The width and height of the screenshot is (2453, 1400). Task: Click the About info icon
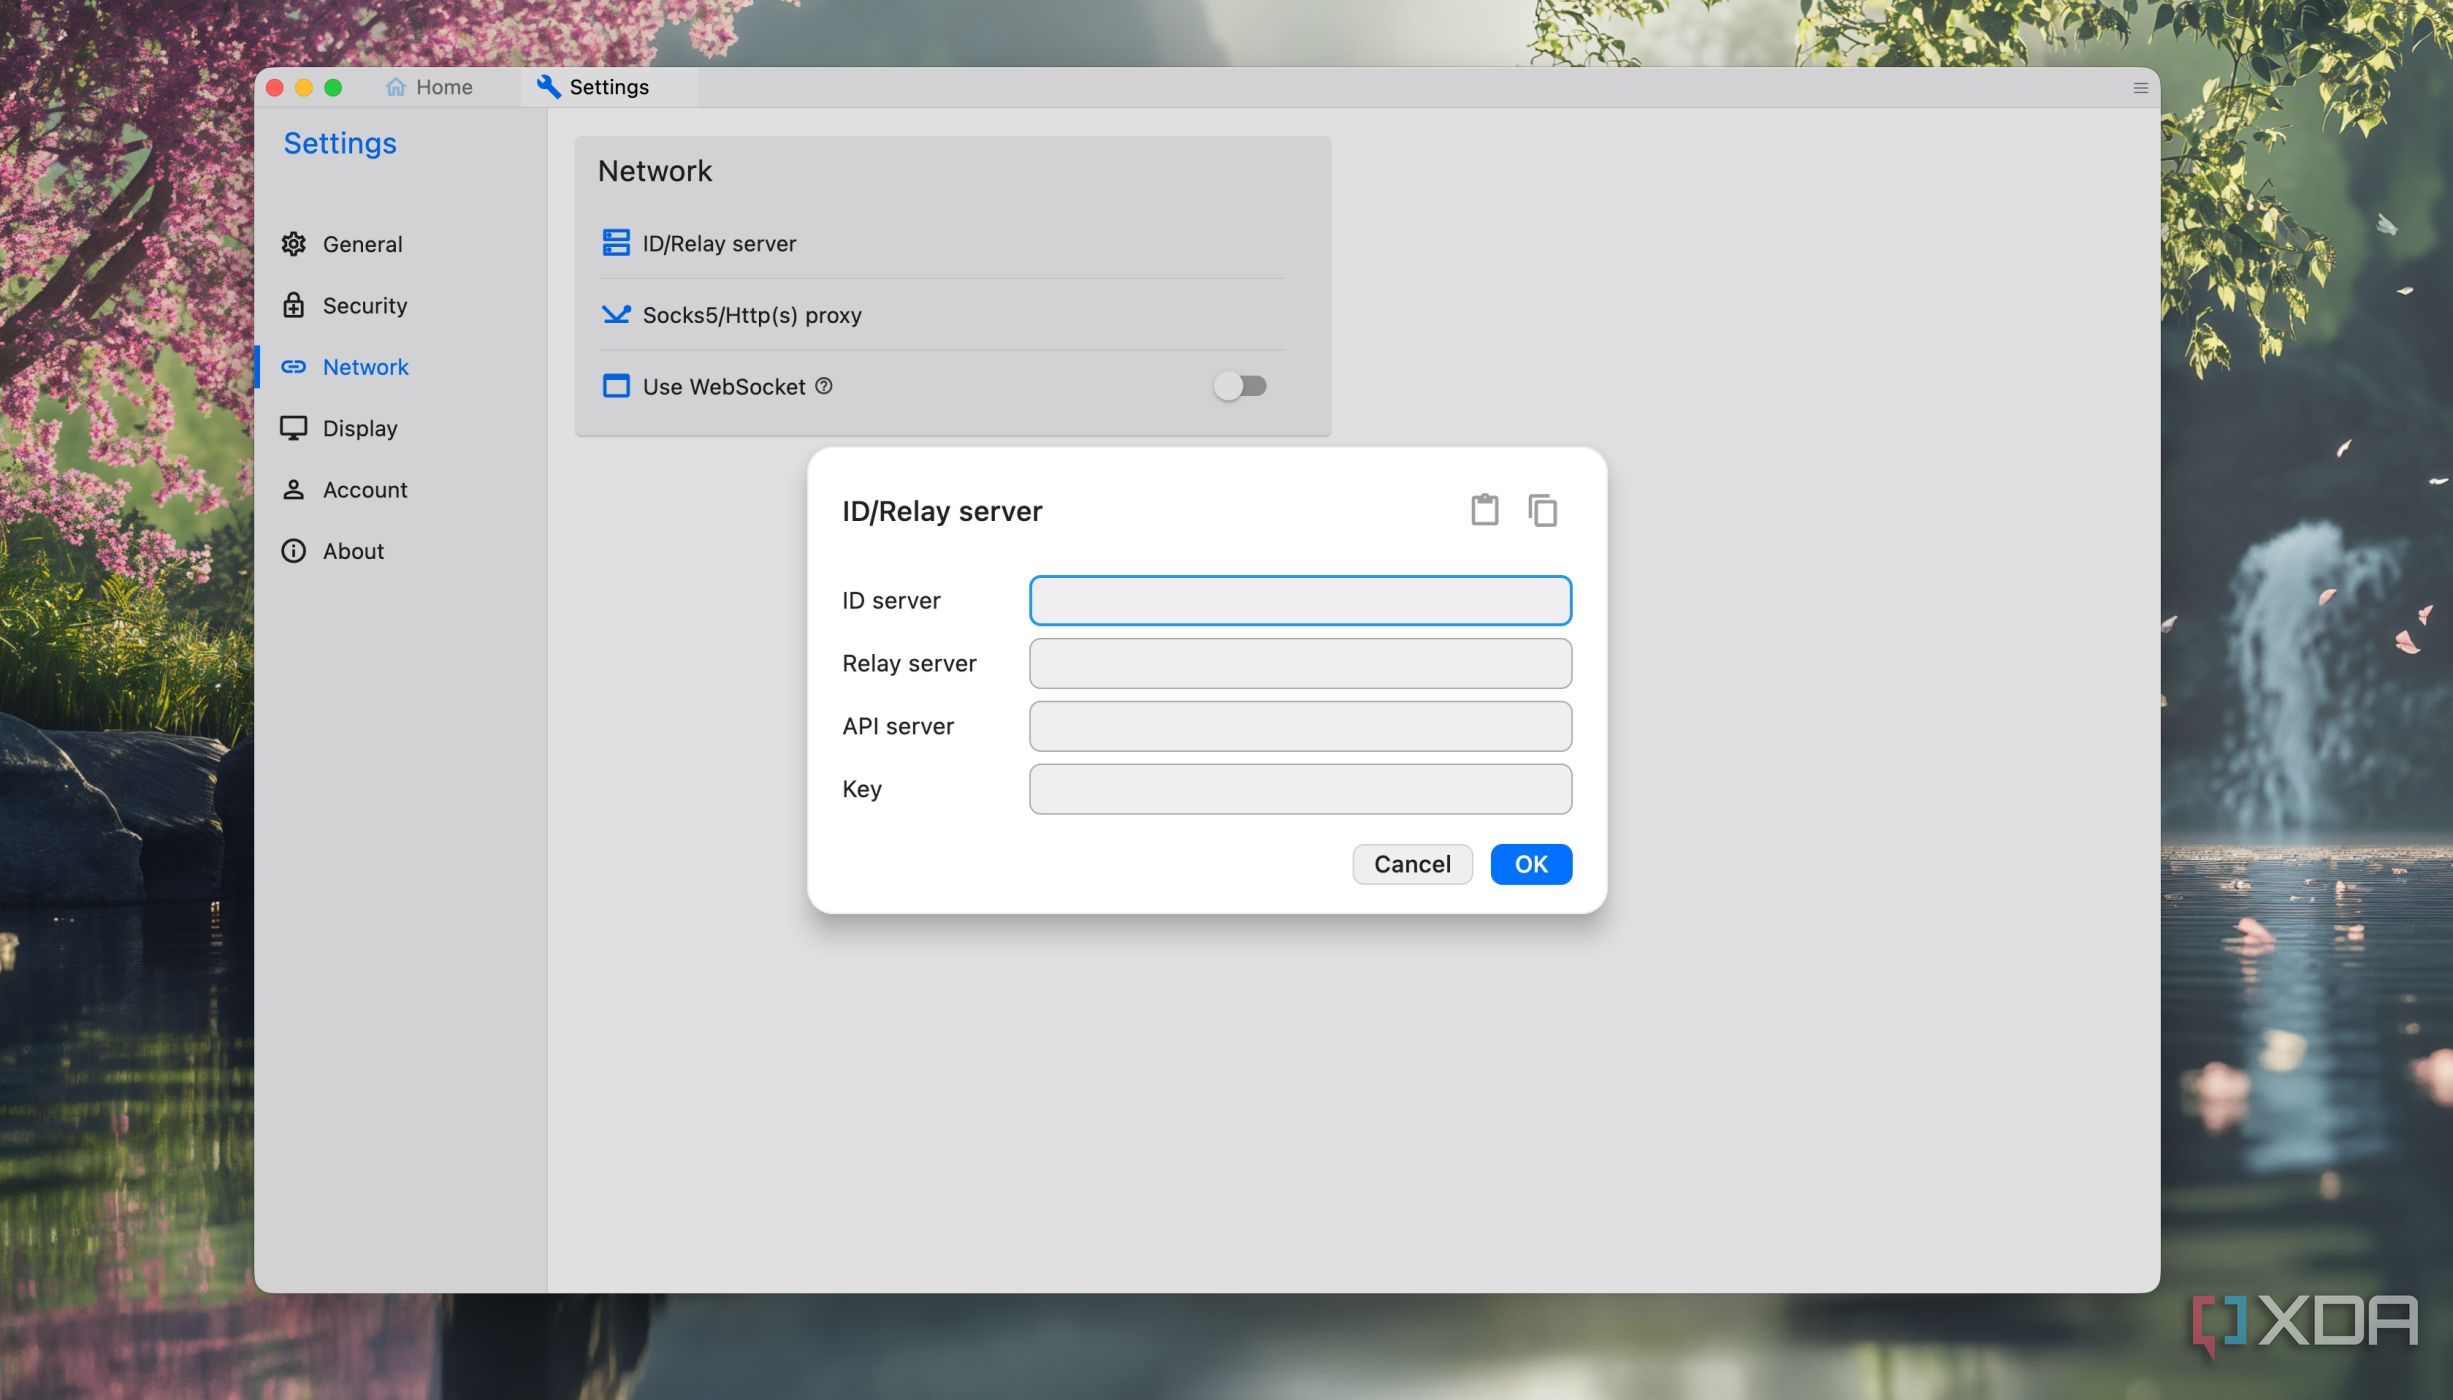coord(293,551)
